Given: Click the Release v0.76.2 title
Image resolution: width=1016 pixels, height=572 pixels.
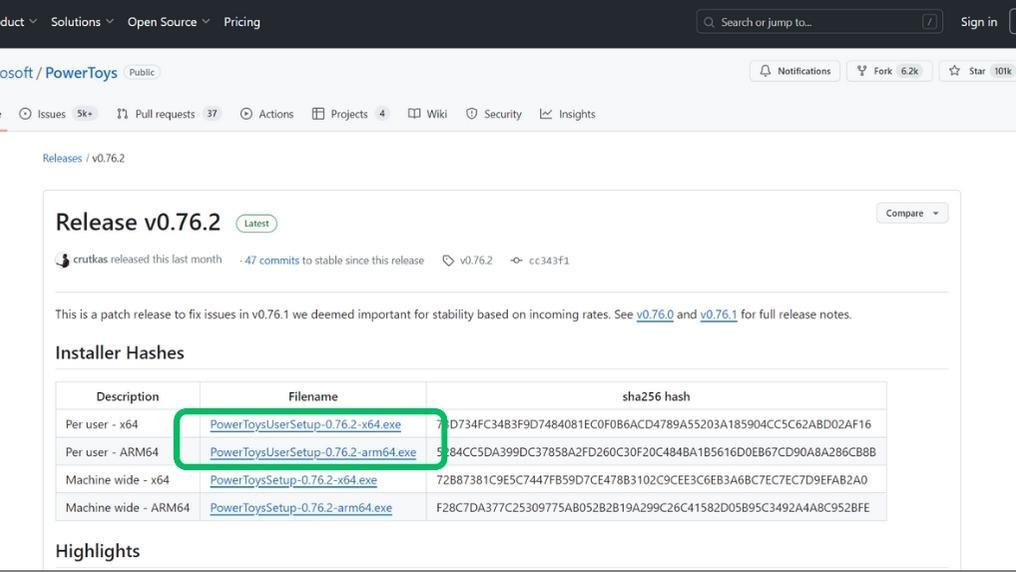Looking at the screenshot, I should coord(138,222).
